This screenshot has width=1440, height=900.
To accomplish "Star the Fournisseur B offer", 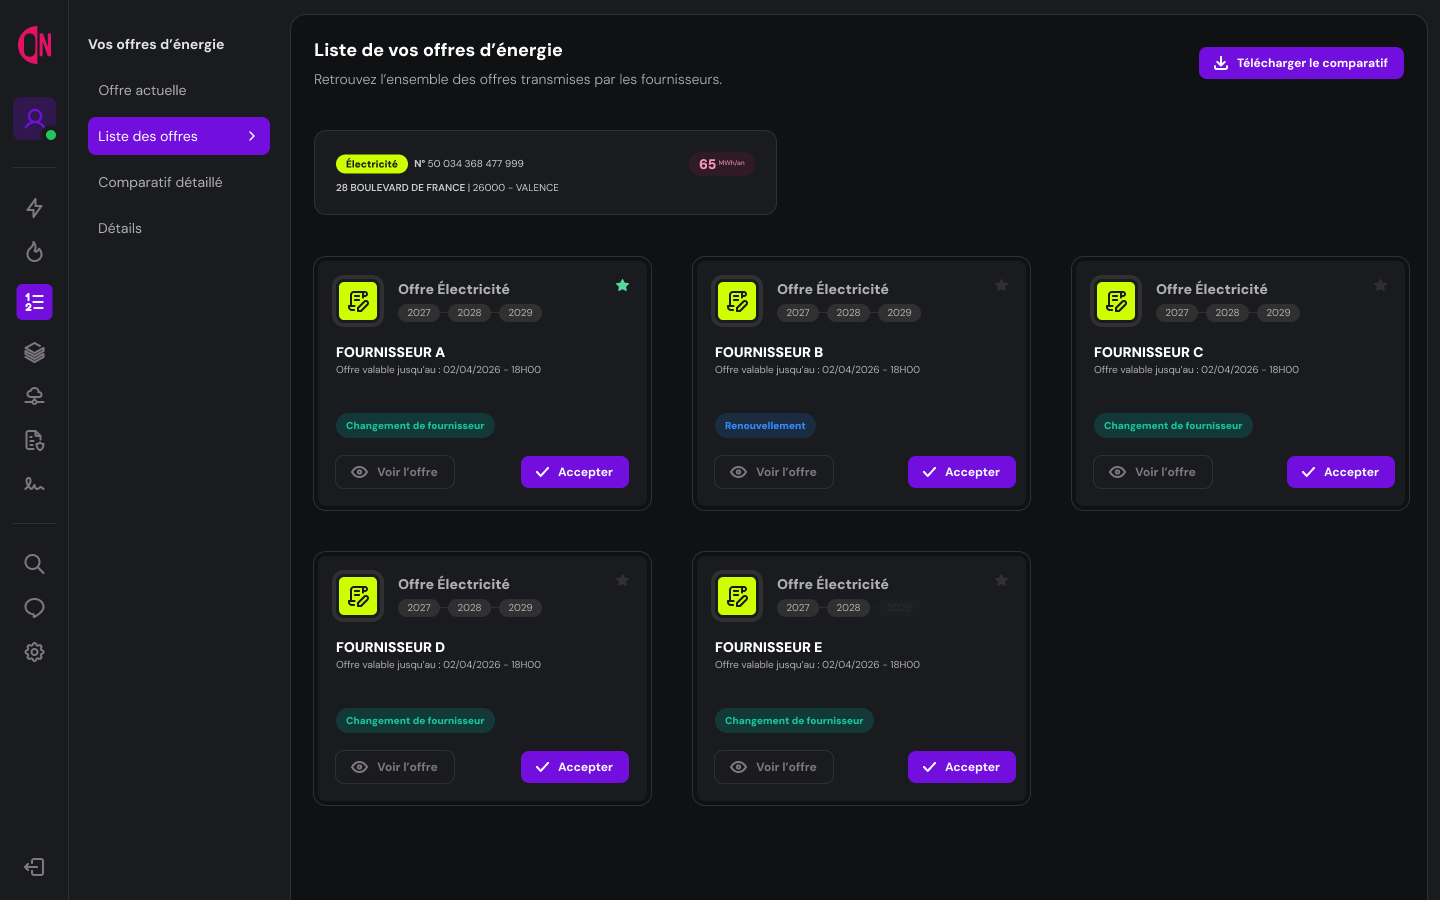I will 1001,285.
